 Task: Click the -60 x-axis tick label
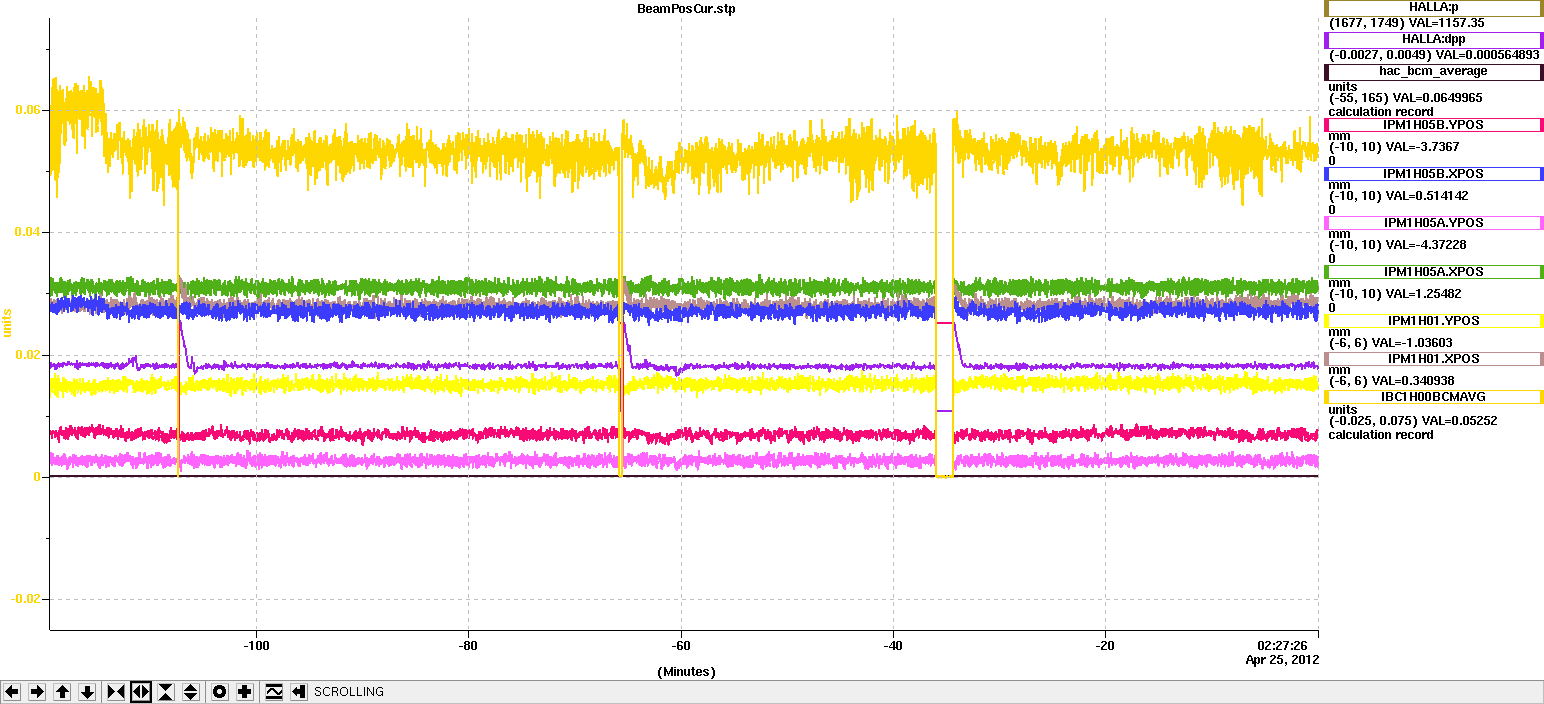[x=681, y=645]
